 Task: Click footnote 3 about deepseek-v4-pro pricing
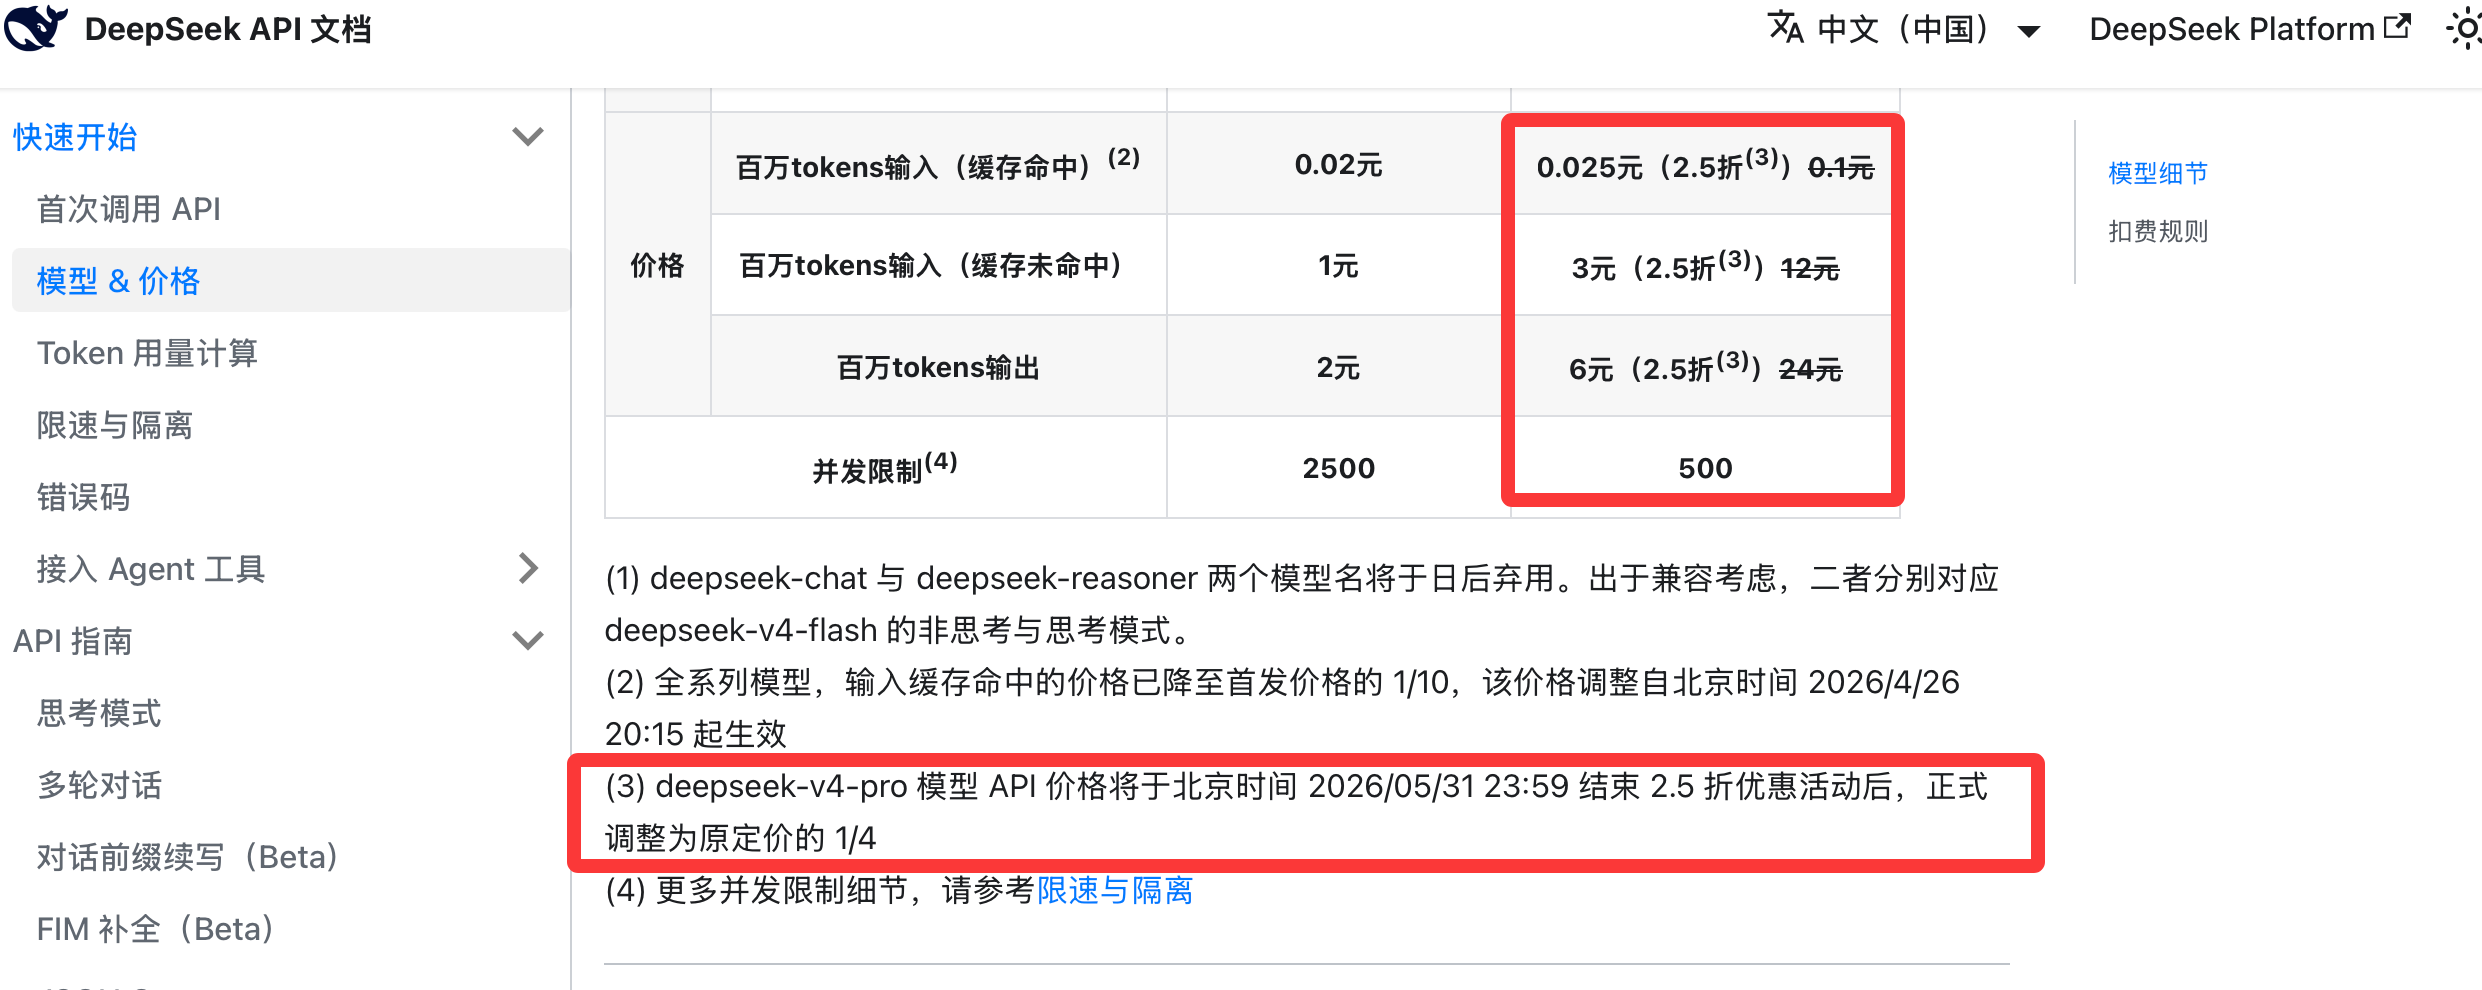click(1297, 812)
